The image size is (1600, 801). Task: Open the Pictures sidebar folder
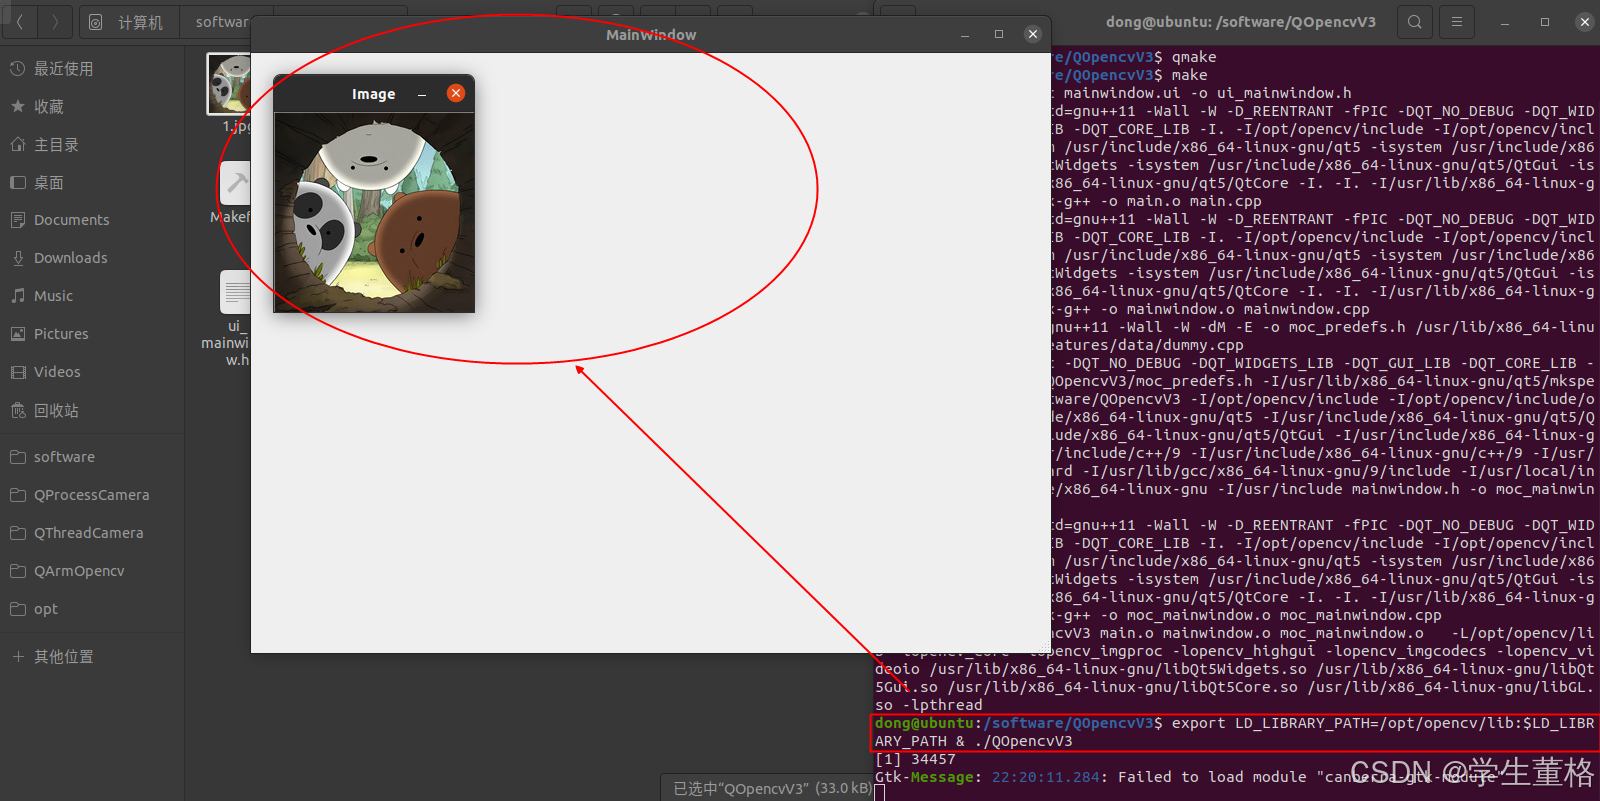[92, 334]
